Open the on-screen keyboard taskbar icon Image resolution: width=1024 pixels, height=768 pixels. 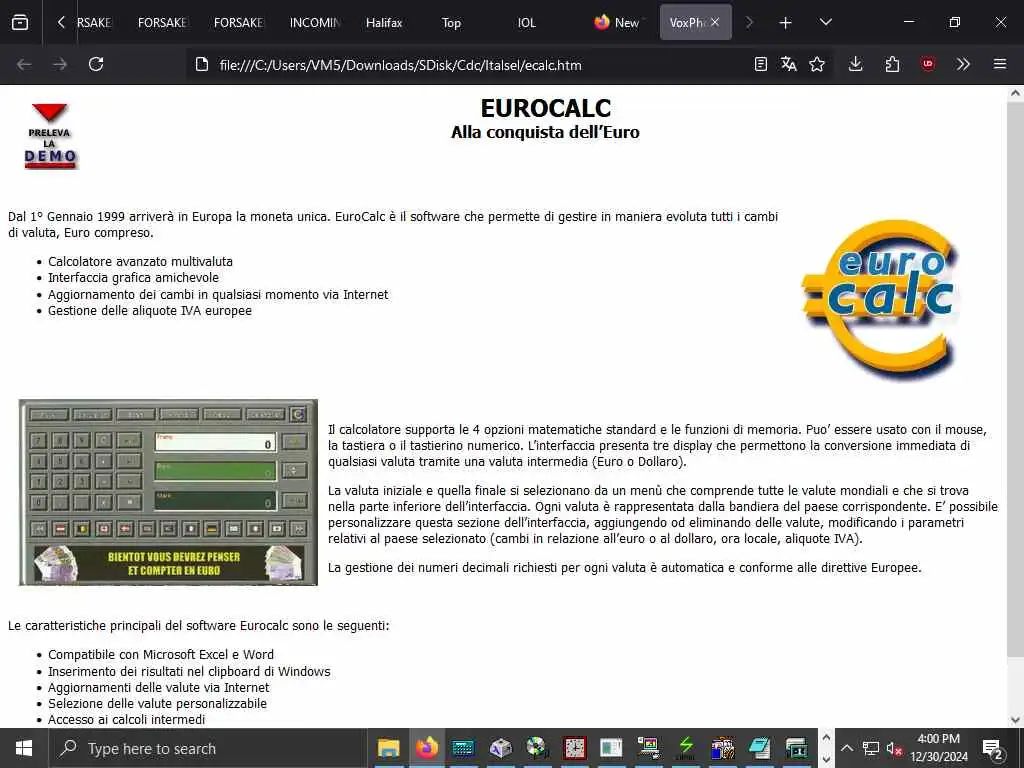click(463, 748)
